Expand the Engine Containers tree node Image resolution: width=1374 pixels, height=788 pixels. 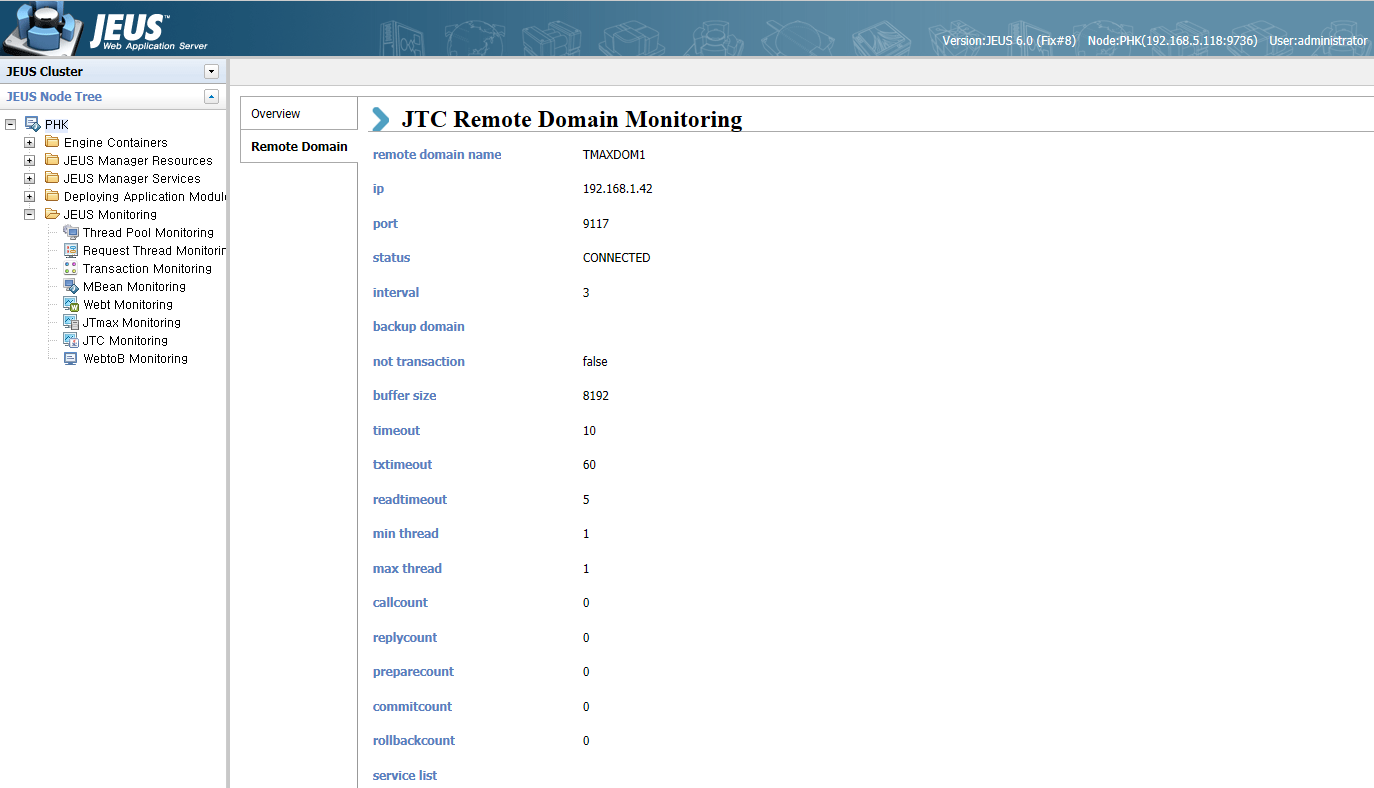(x=29, y=143)
